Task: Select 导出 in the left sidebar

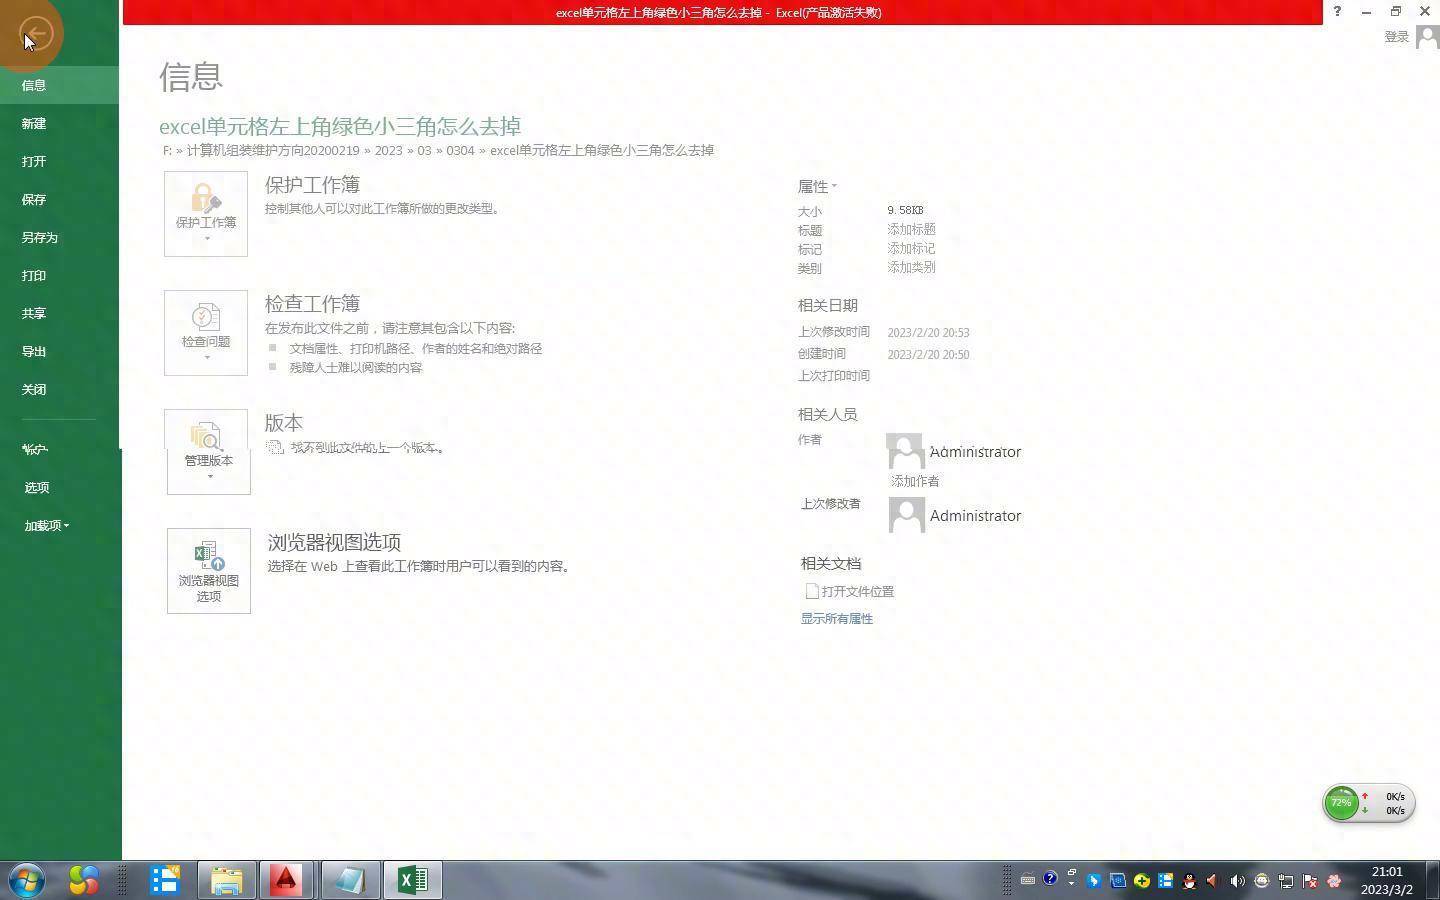Action: point(33,351)
